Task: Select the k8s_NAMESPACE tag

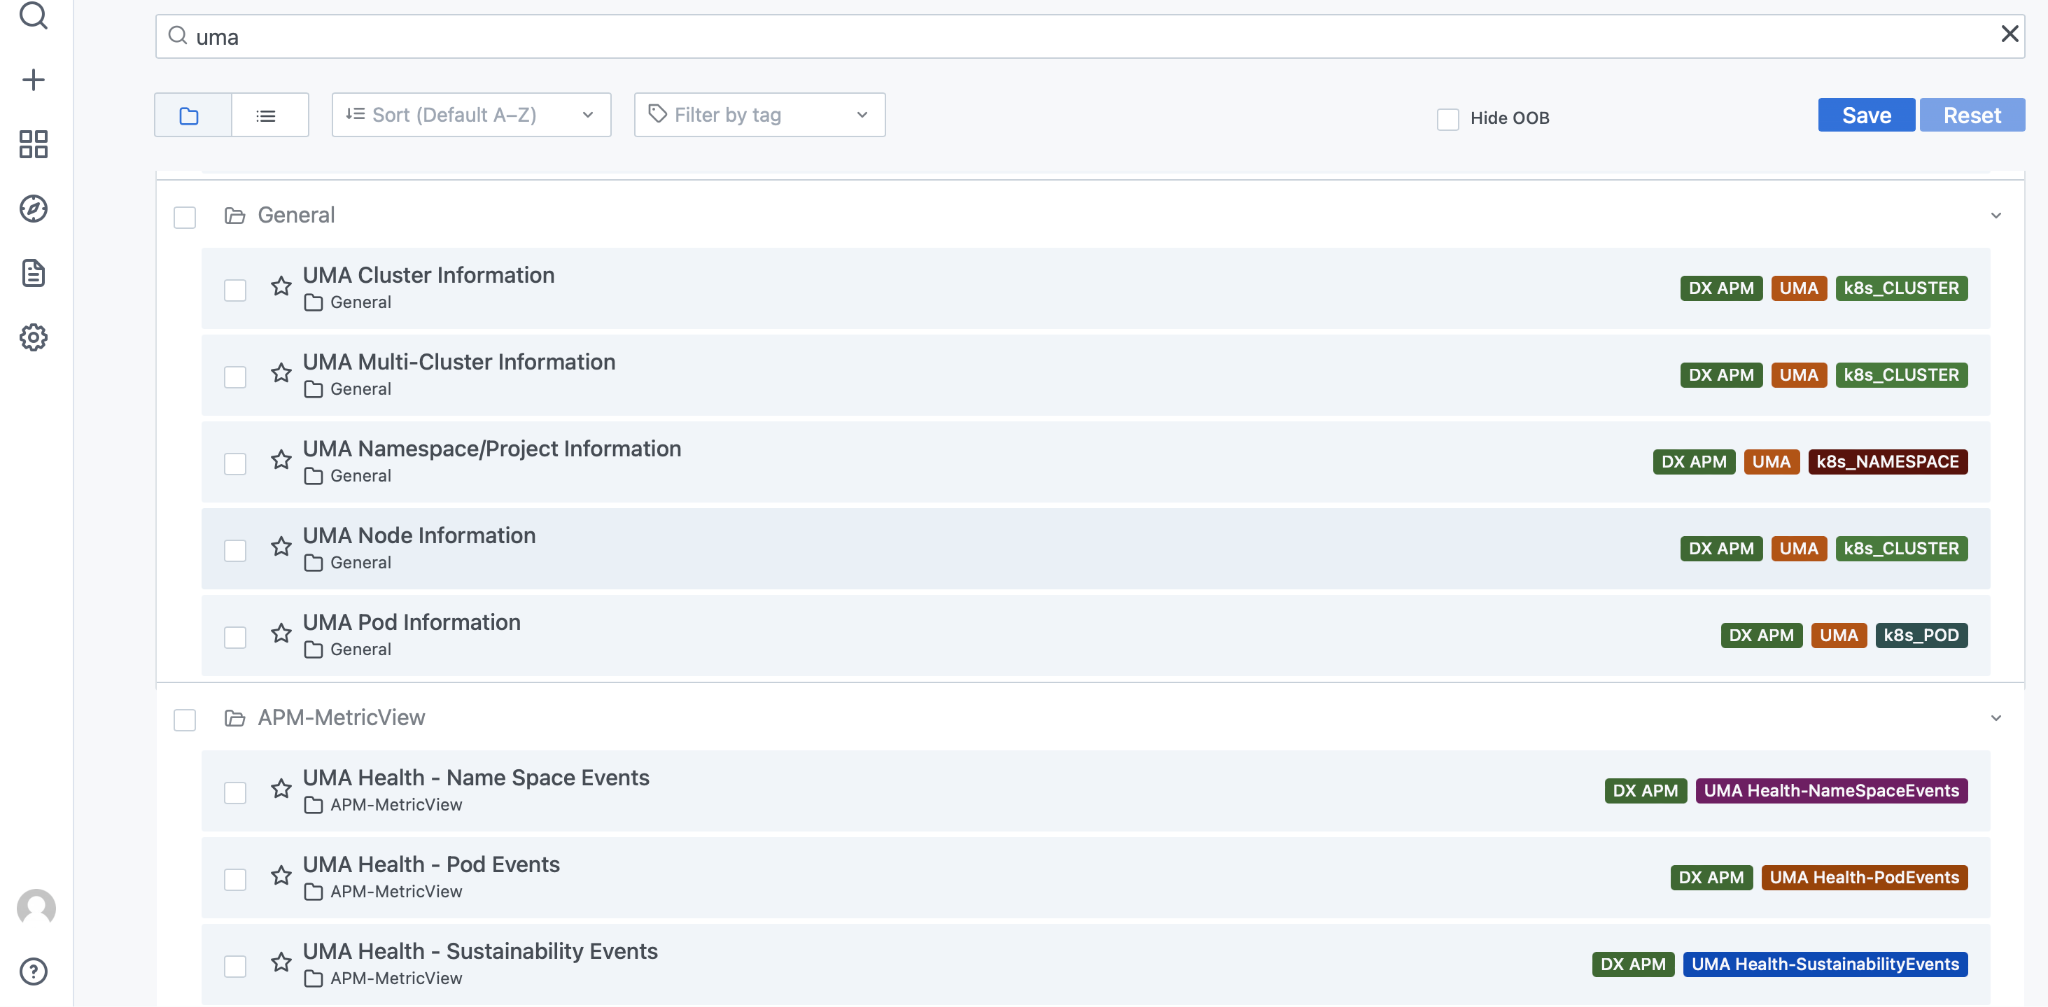Action: (x=1888, y=461)
